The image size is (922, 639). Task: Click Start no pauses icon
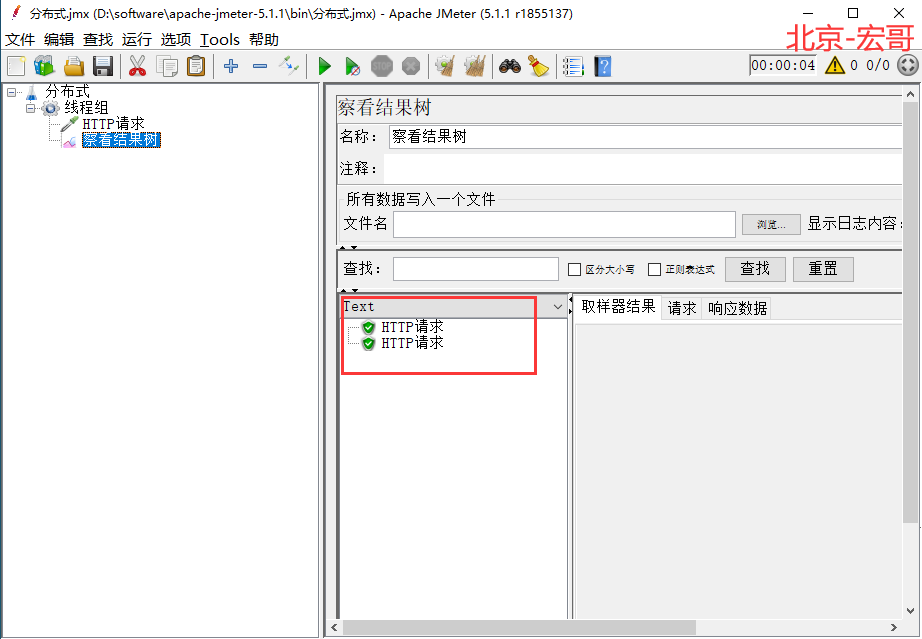pos(353,66)
